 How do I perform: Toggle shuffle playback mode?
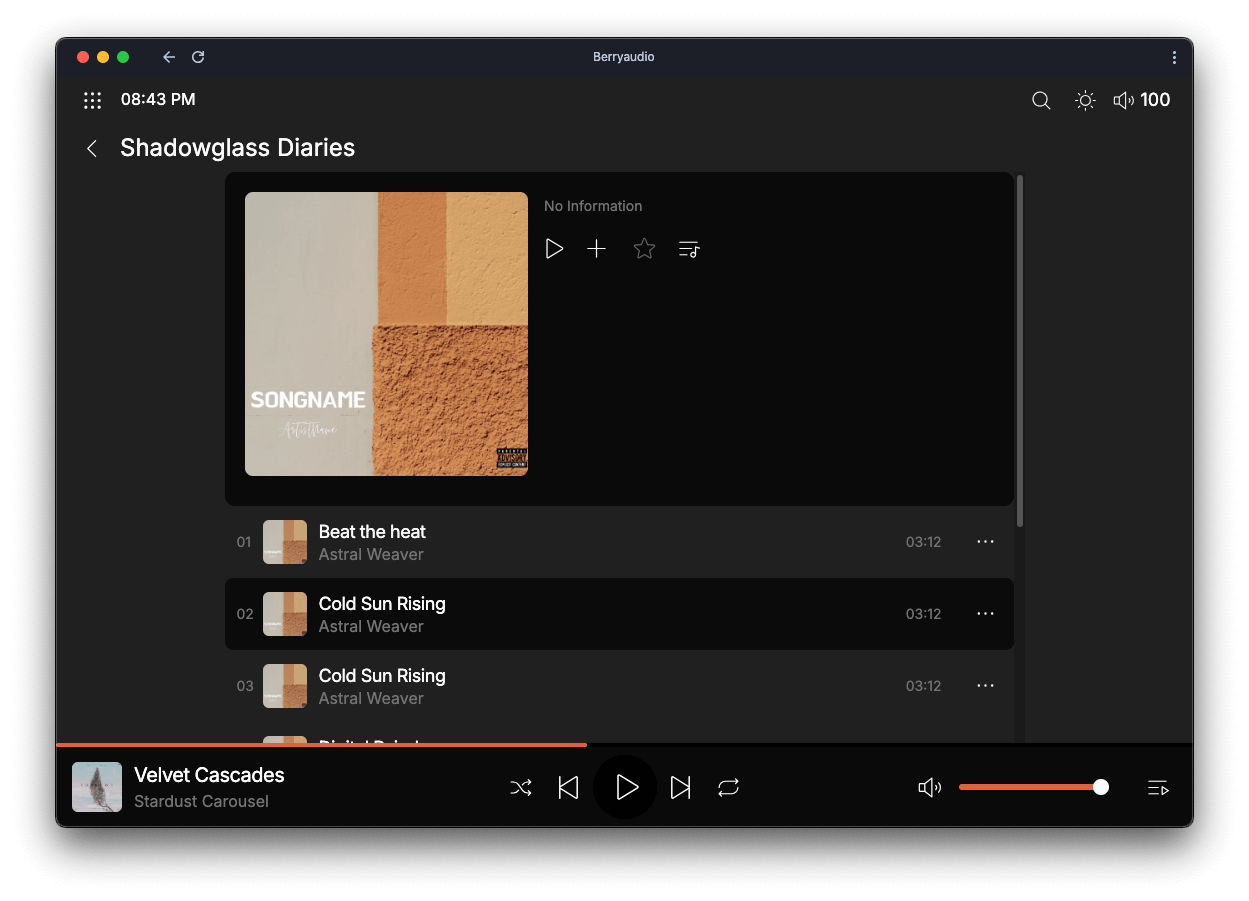coord(521,788)
